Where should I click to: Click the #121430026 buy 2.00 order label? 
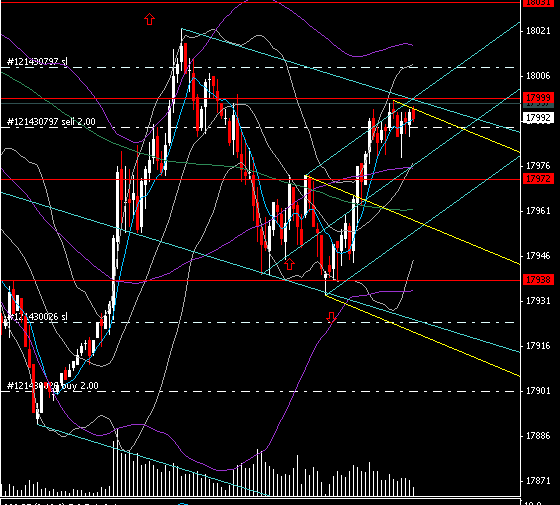coord(52,386)
